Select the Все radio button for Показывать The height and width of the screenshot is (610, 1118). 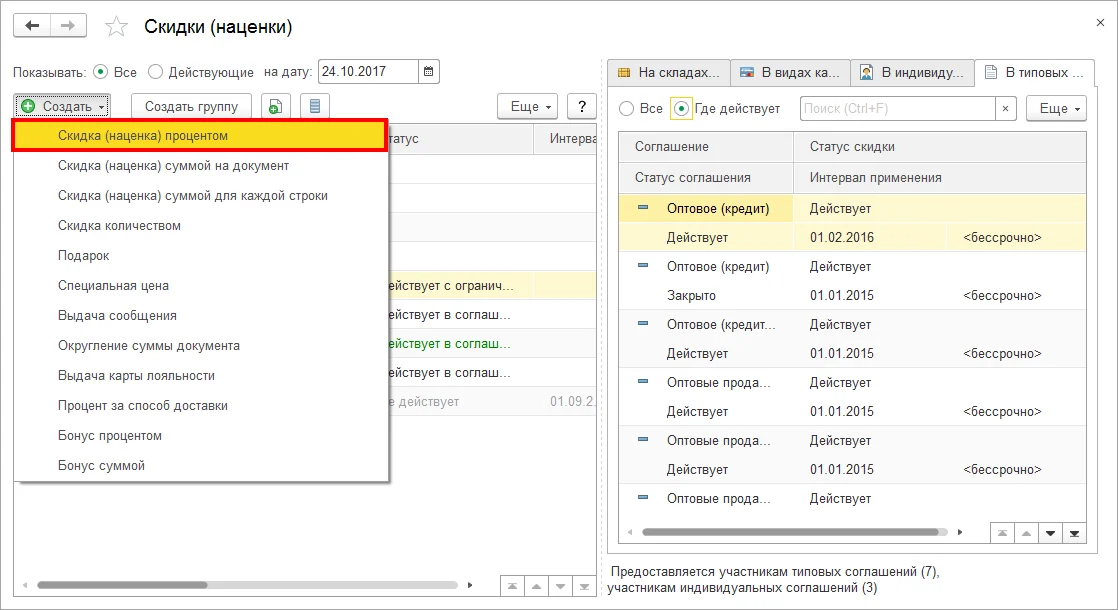(101, 72)
